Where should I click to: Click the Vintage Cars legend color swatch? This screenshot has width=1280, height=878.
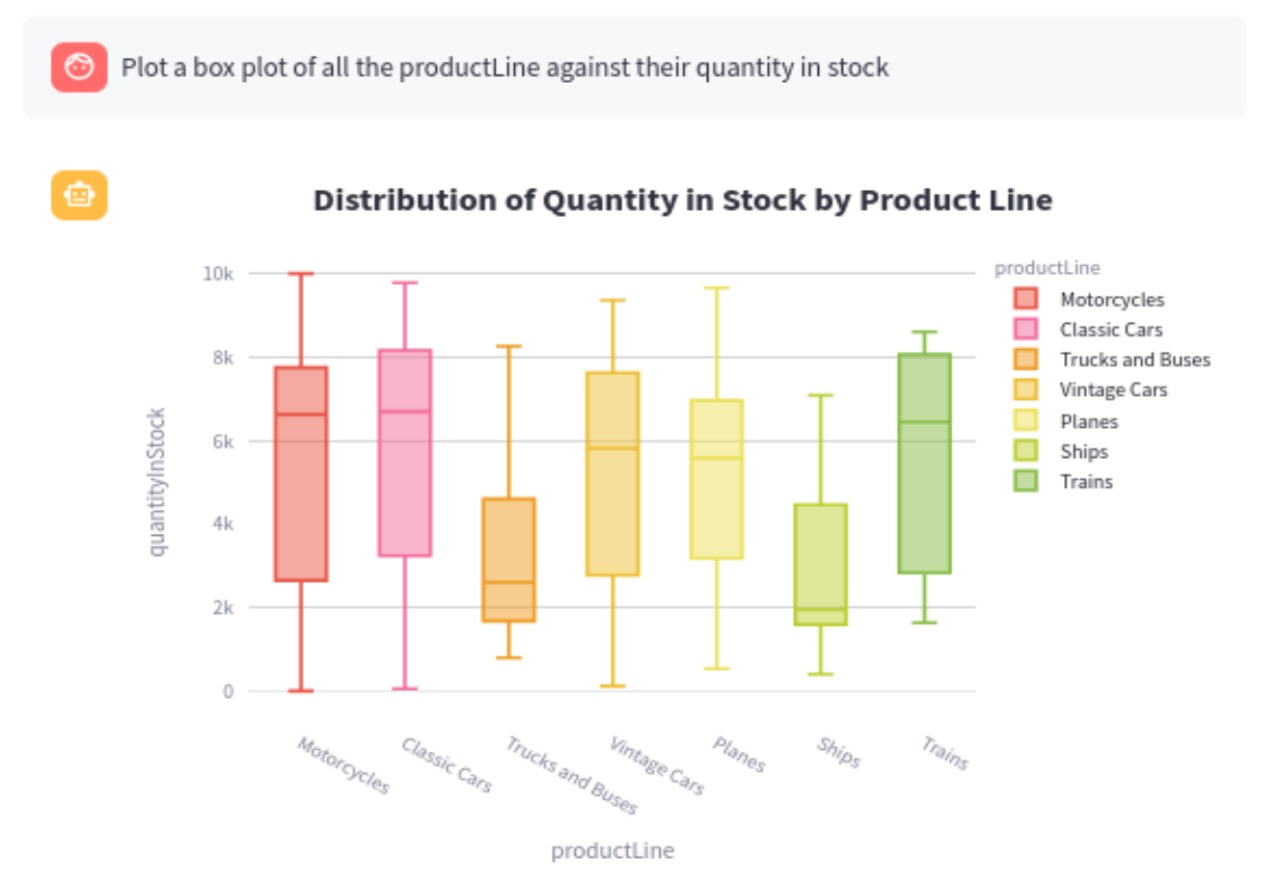click(1026, 390)
